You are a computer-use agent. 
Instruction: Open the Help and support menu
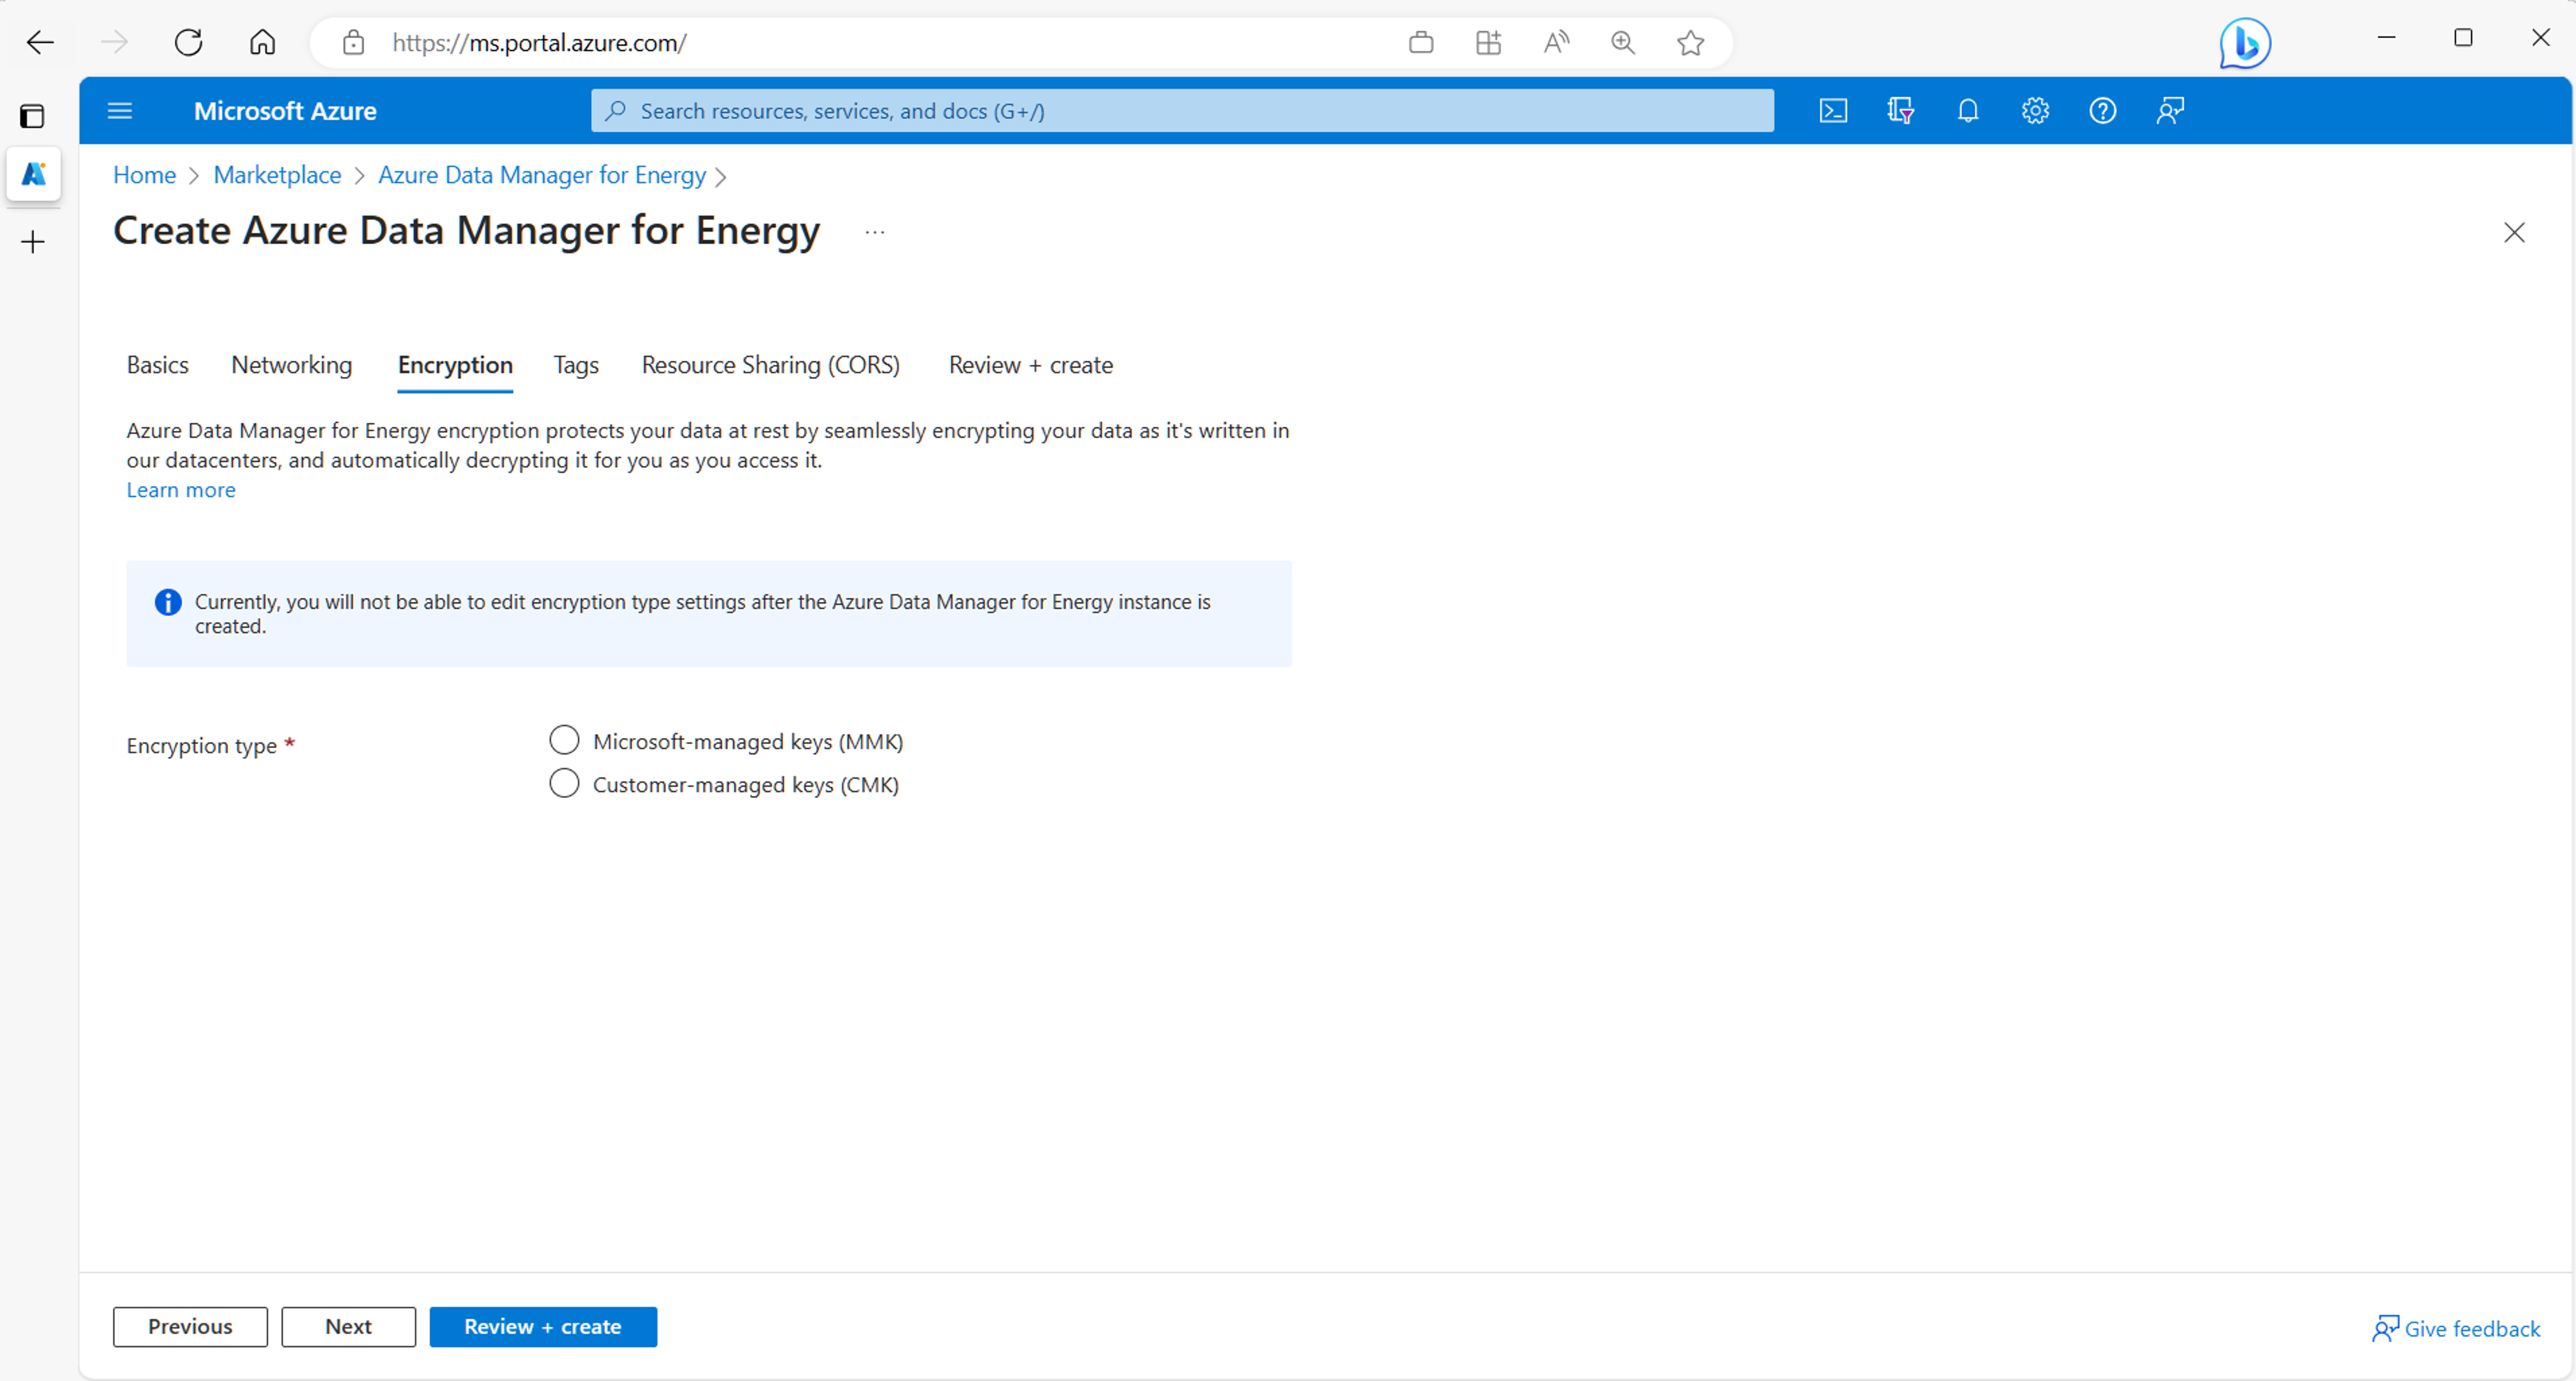(2102, 110)
